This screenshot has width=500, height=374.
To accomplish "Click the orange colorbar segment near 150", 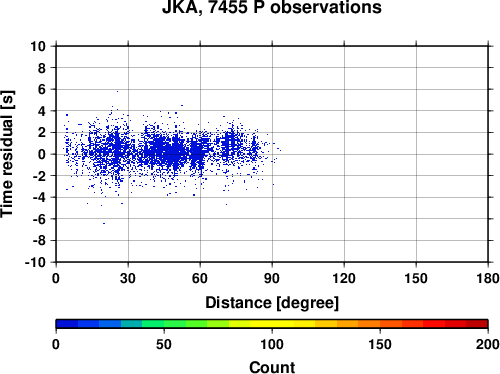I will 369,324.
